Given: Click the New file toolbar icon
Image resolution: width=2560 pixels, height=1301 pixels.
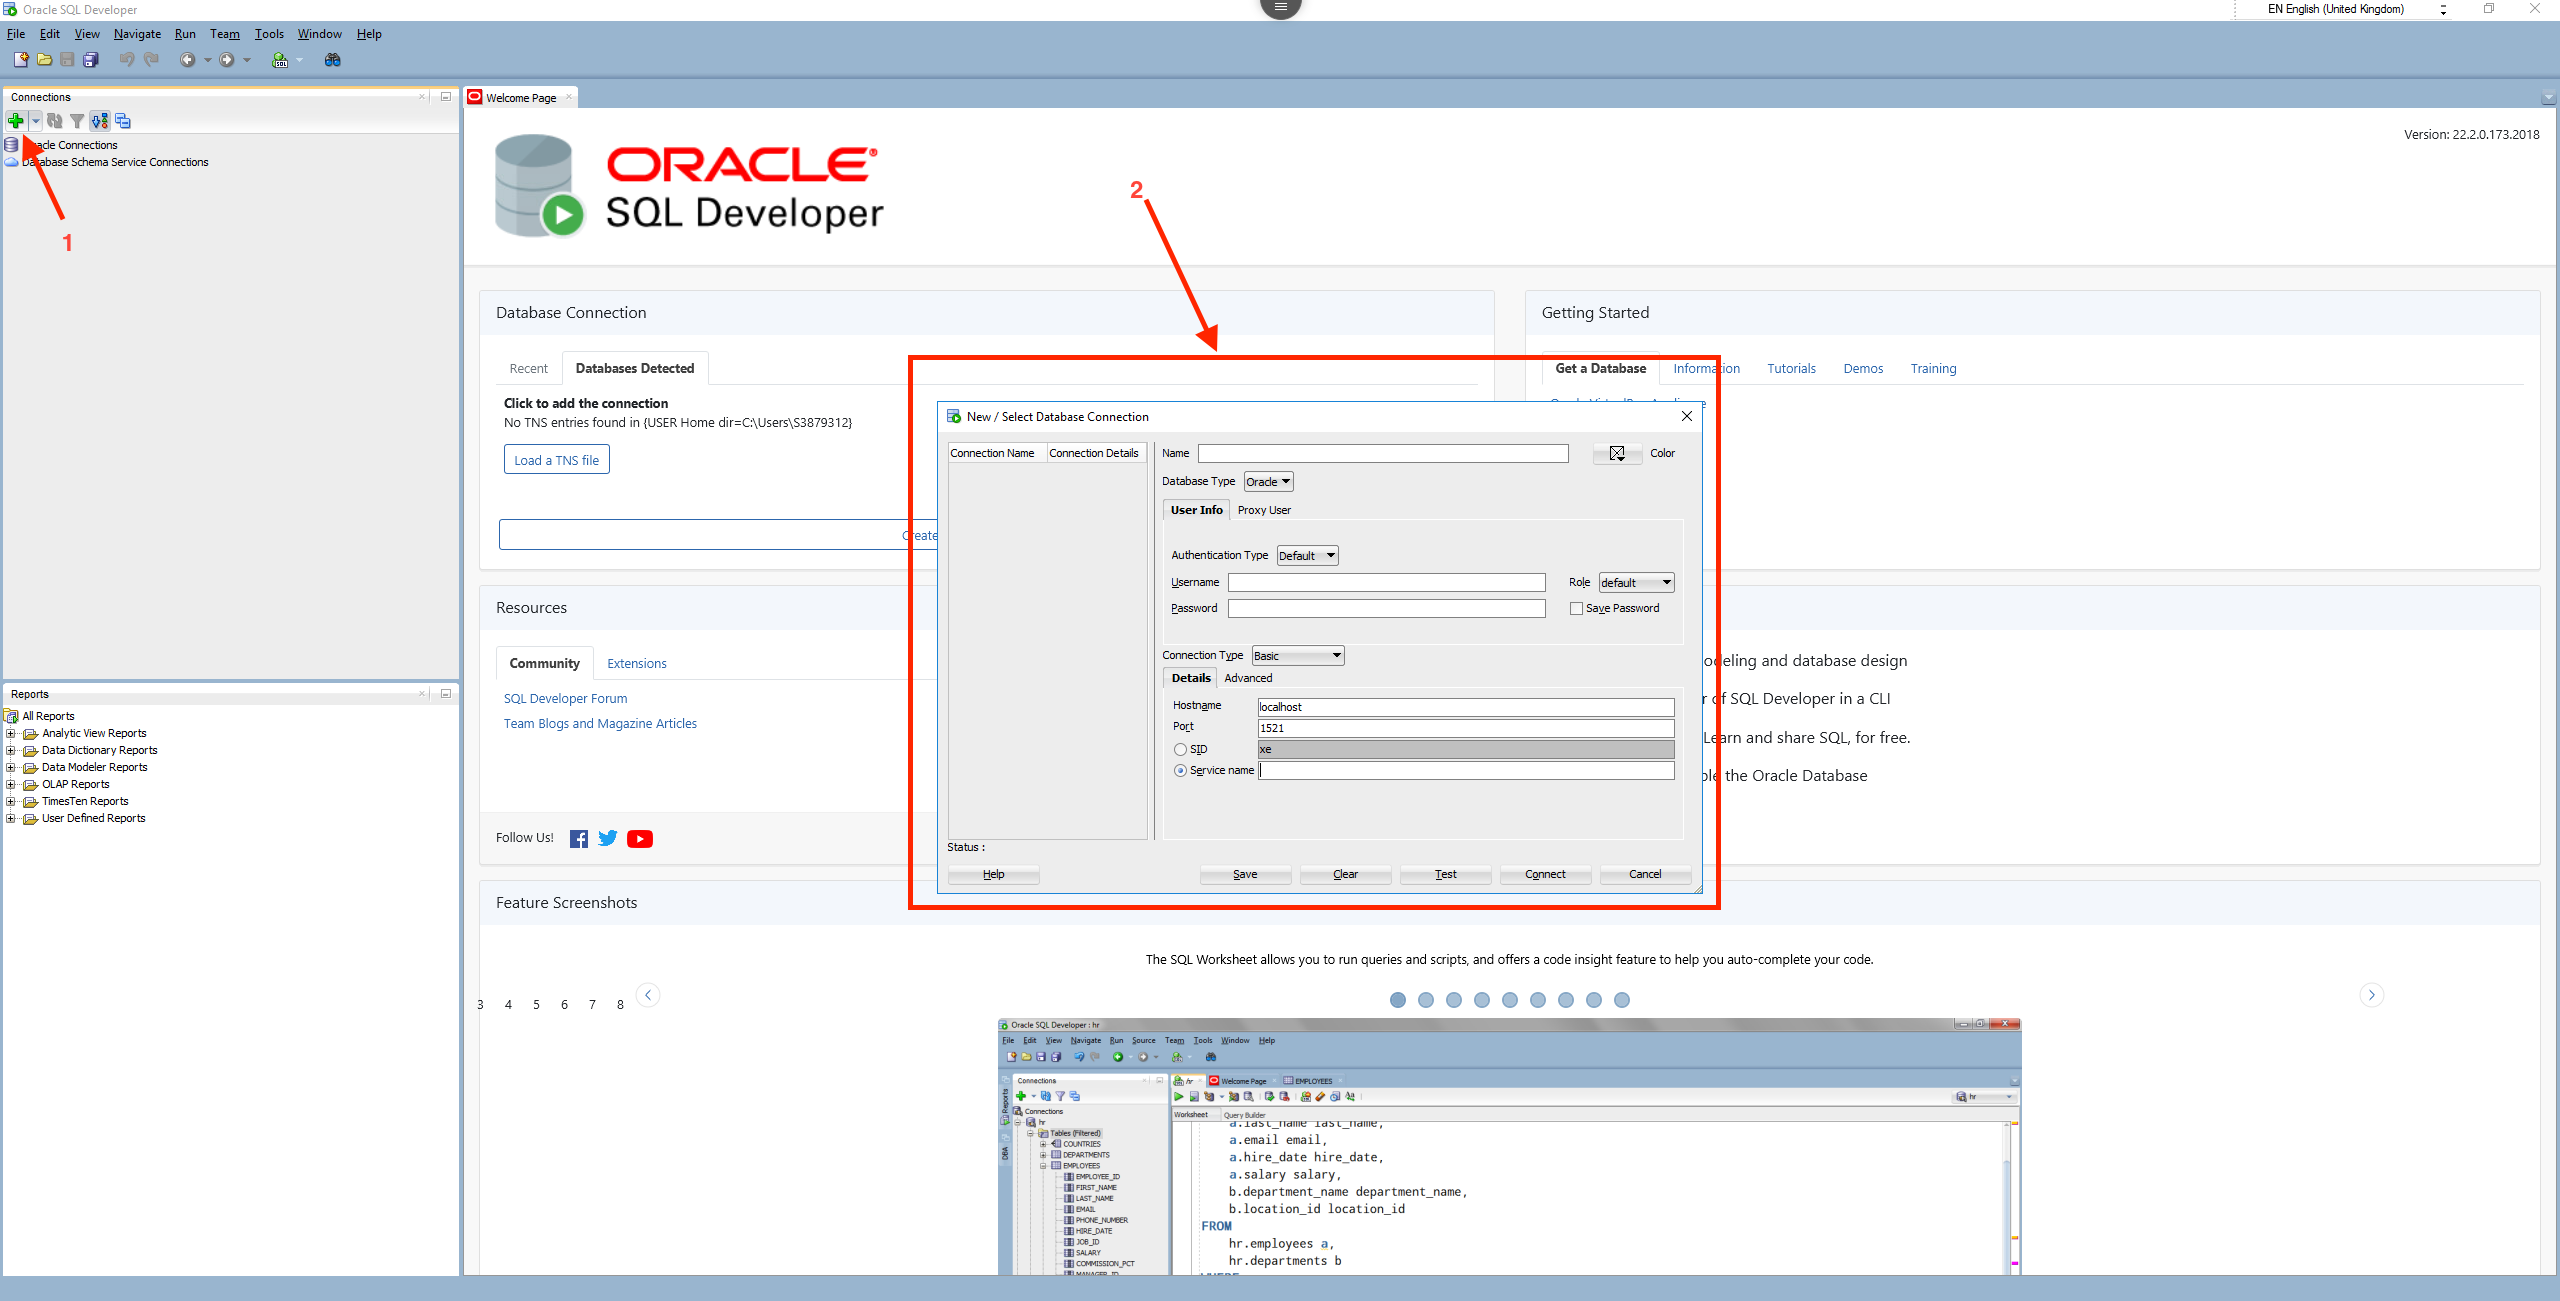Looking at the screenshot, I should coord(21,60).
